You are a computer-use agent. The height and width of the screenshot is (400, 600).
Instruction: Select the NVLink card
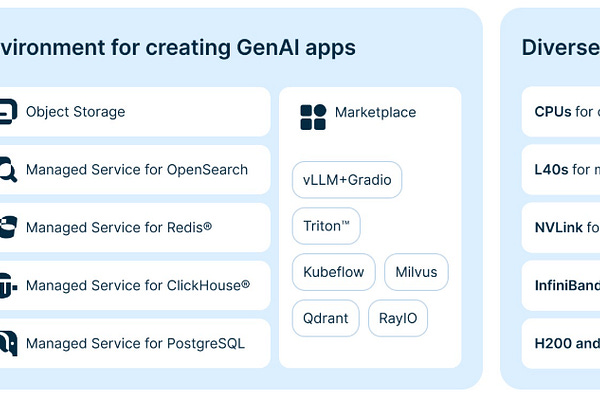point(561,227)
